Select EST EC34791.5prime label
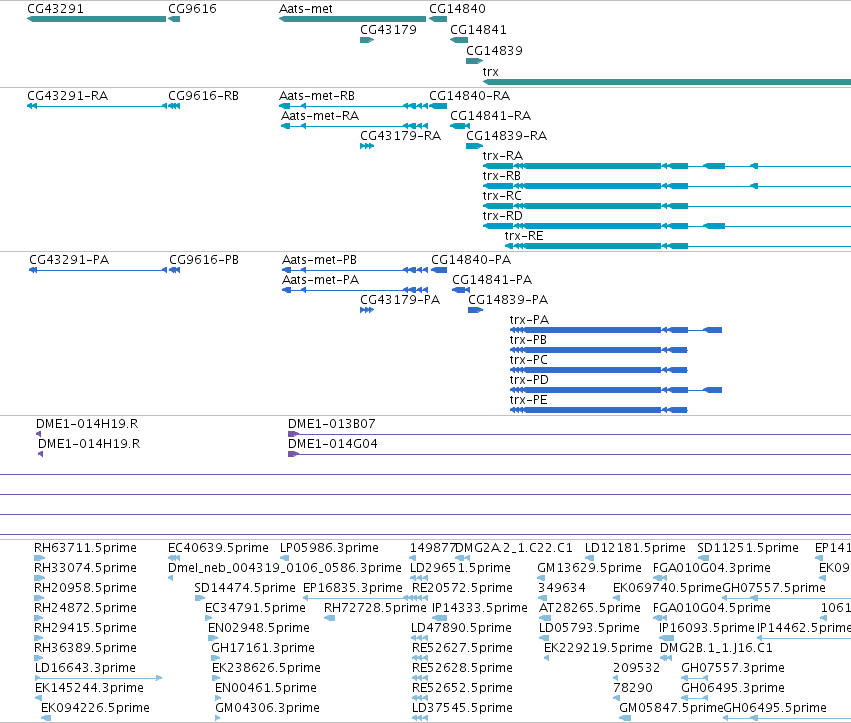851x723 pixels. pos(255,608)
